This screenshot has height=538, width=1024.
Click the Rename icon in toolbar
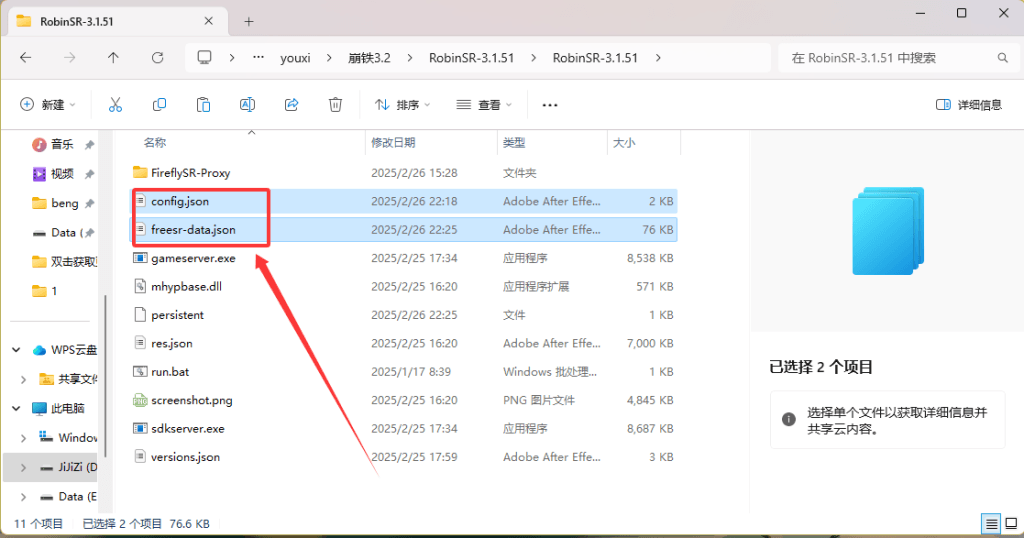click(247, 105)
